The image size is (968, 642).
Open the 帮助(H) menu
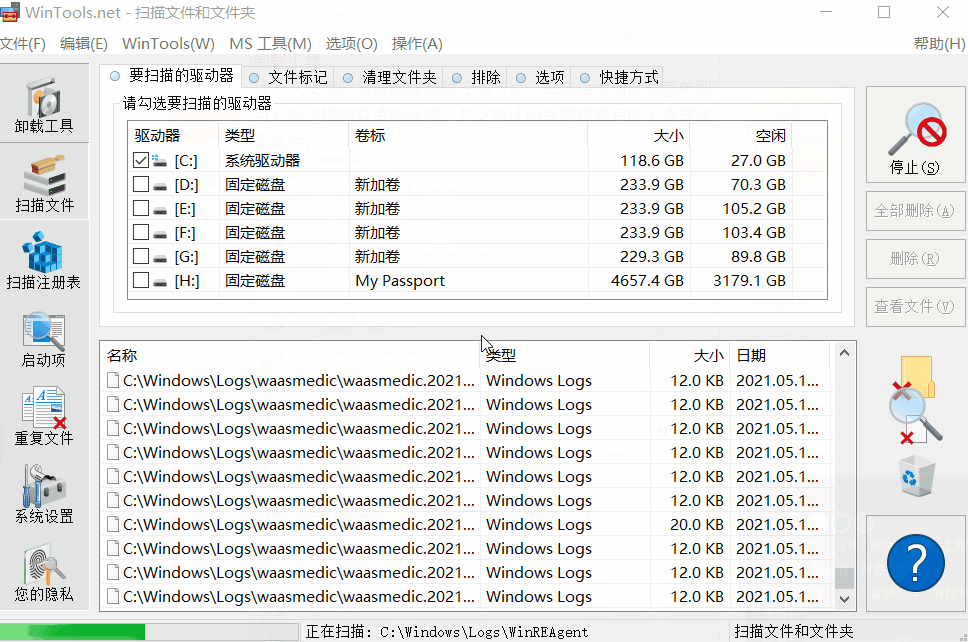940,44
